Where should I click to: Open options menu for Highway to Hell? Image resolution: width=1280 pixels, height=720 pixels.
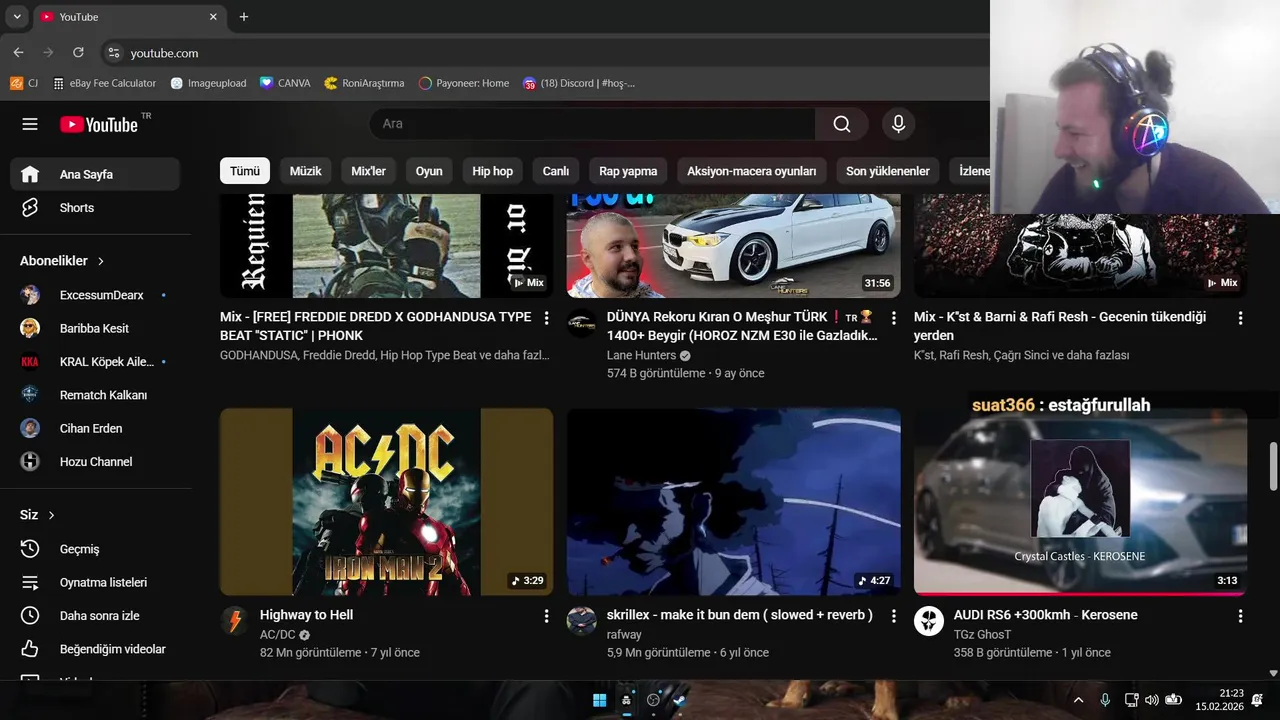546,616
